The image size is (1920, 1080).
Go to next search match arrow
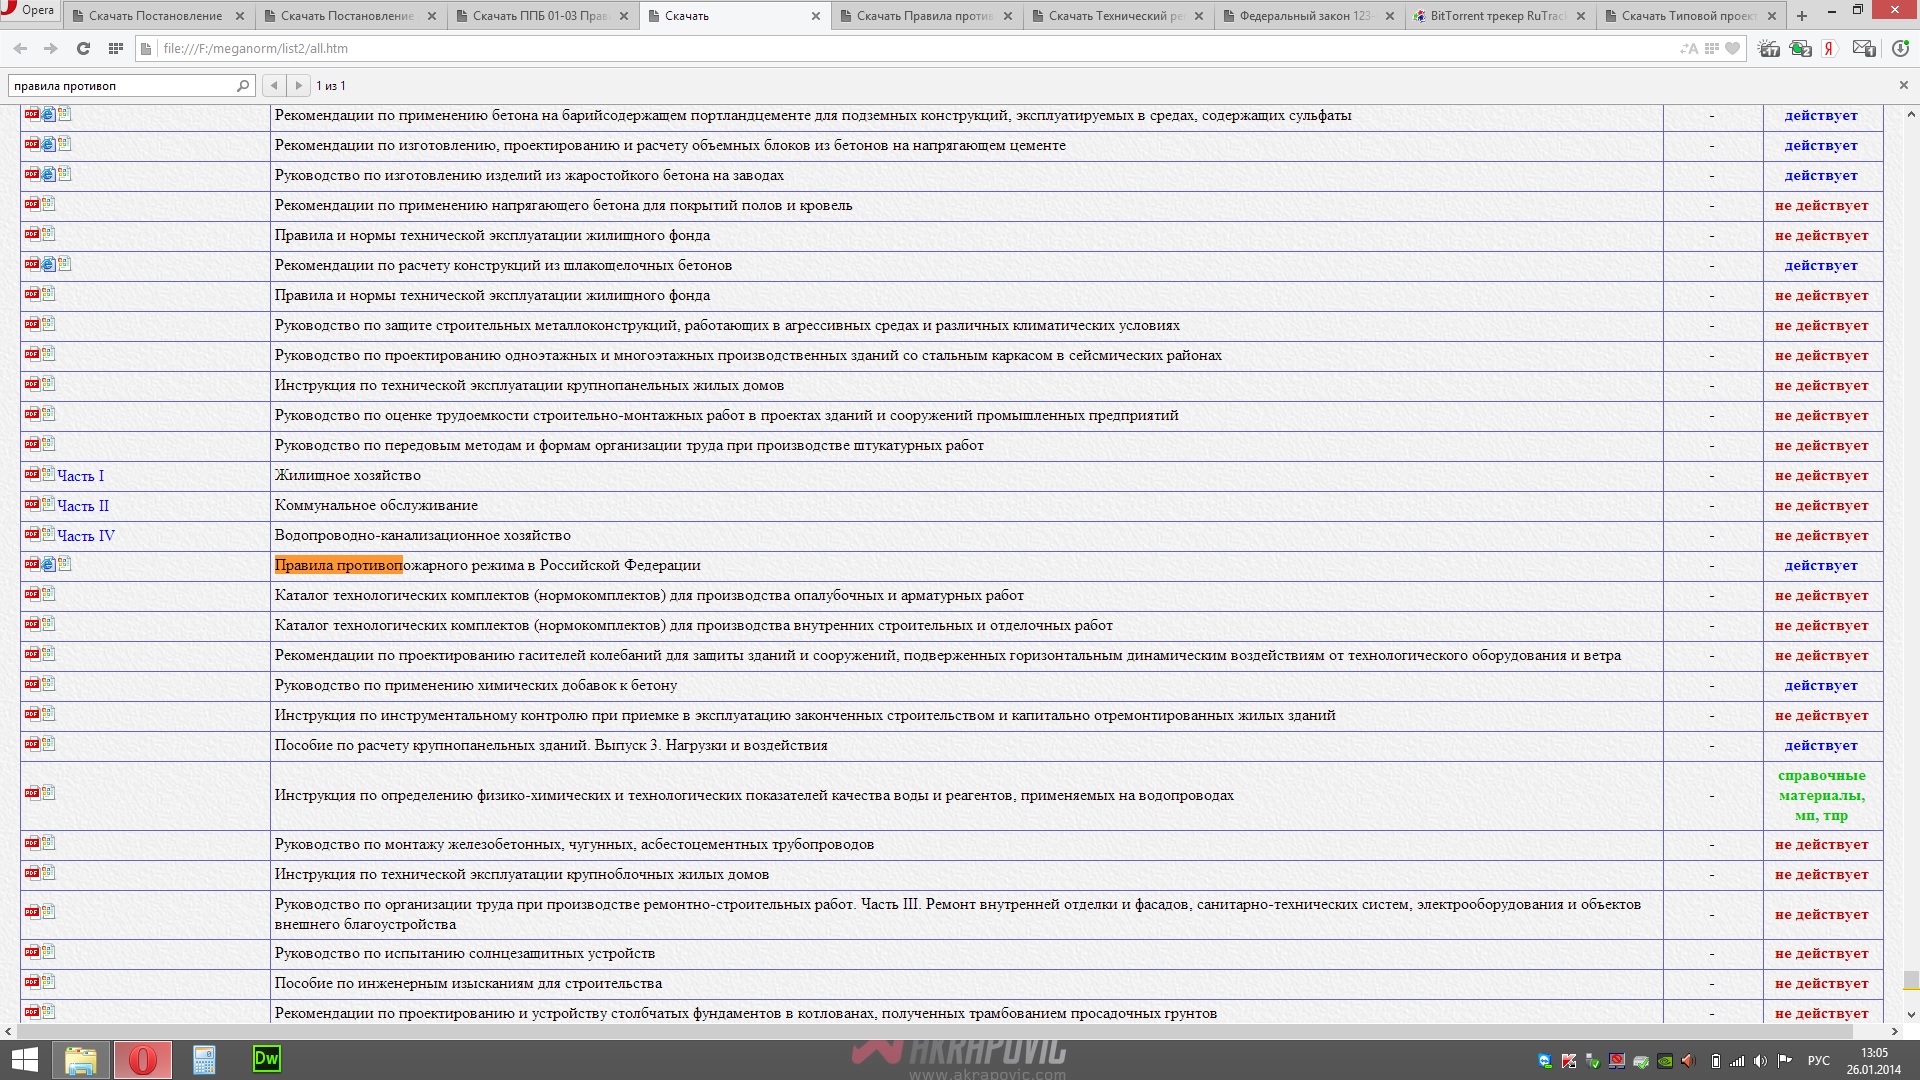click(x=298, y=86)
